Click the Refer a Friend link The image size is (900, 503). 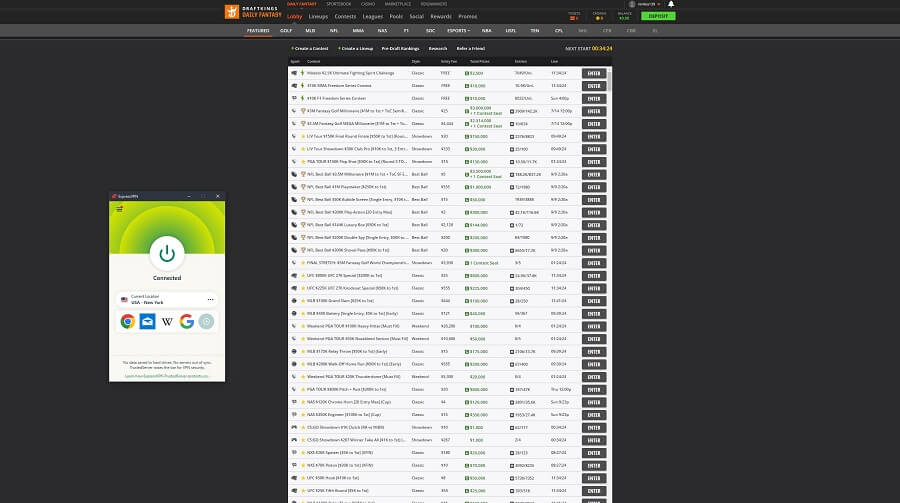click(471, 49)
